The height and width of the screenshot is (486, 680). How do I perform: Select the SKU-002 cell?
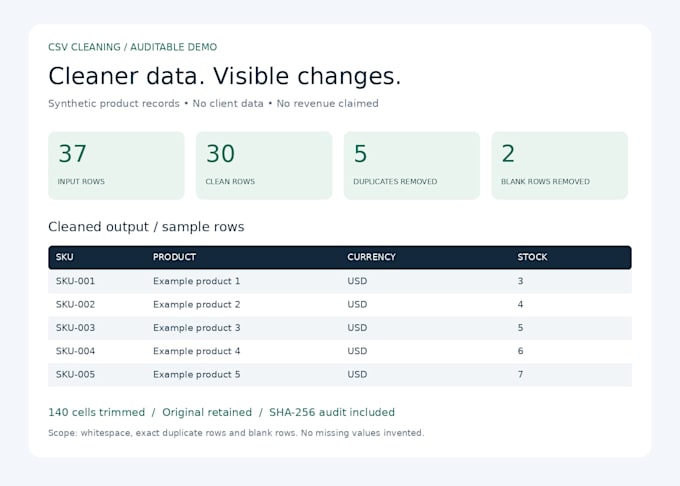75,304
